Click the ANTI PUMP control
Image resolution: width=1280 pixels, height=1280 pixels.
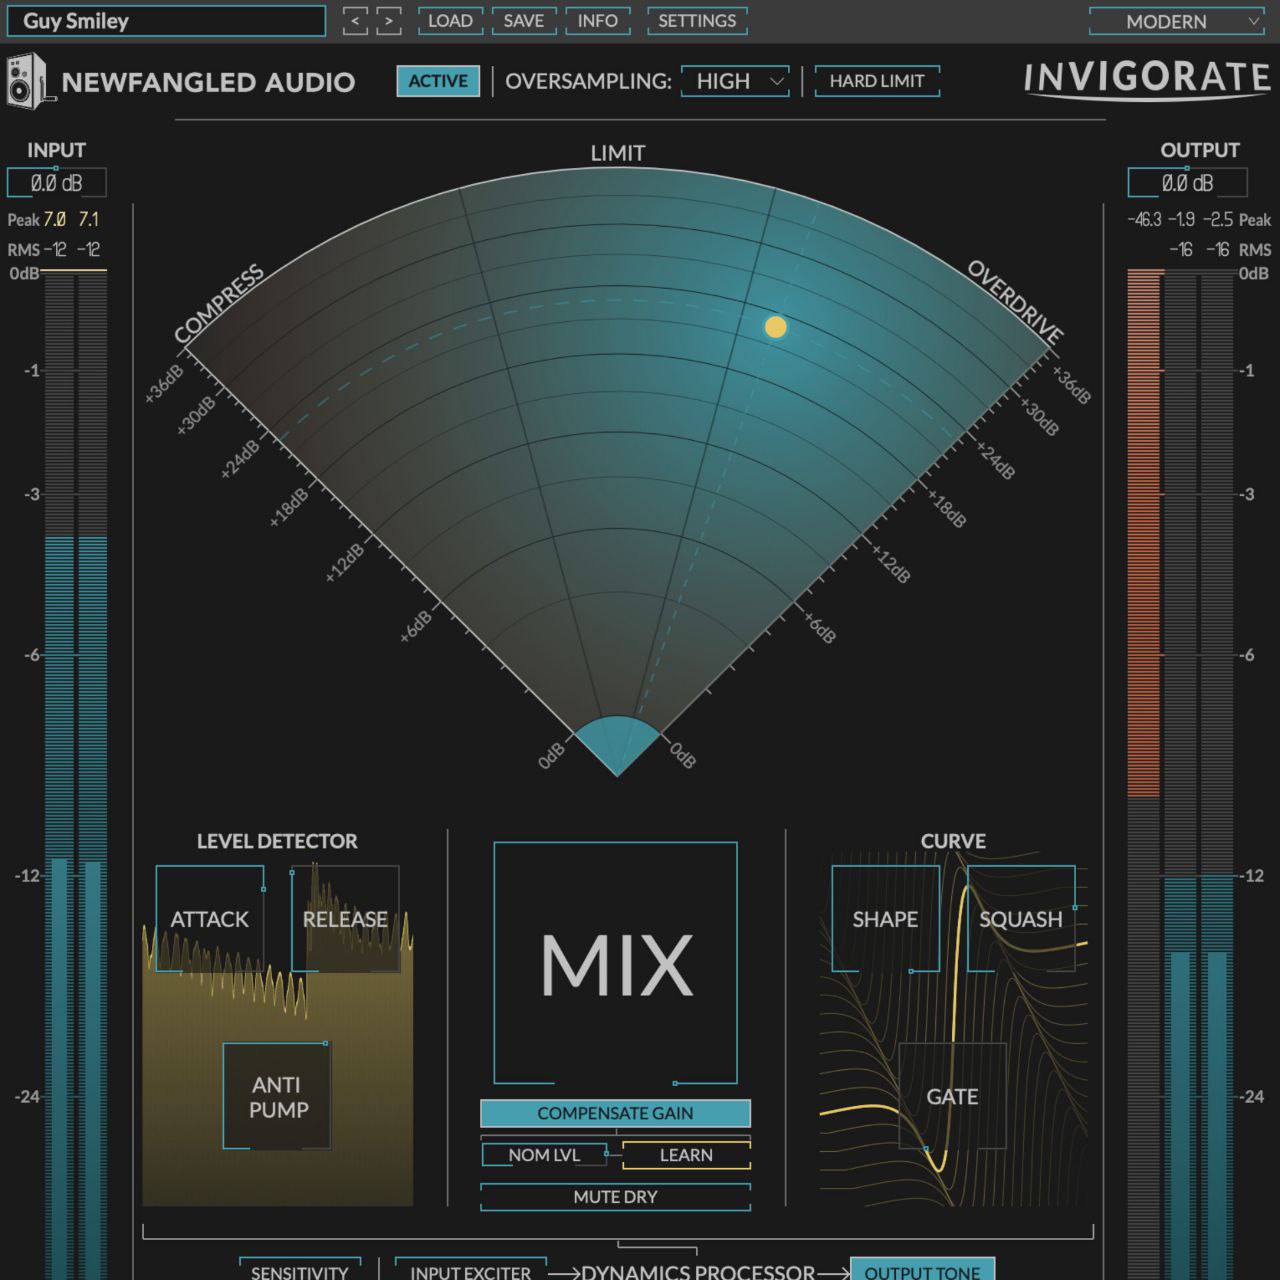[277, 1096]
